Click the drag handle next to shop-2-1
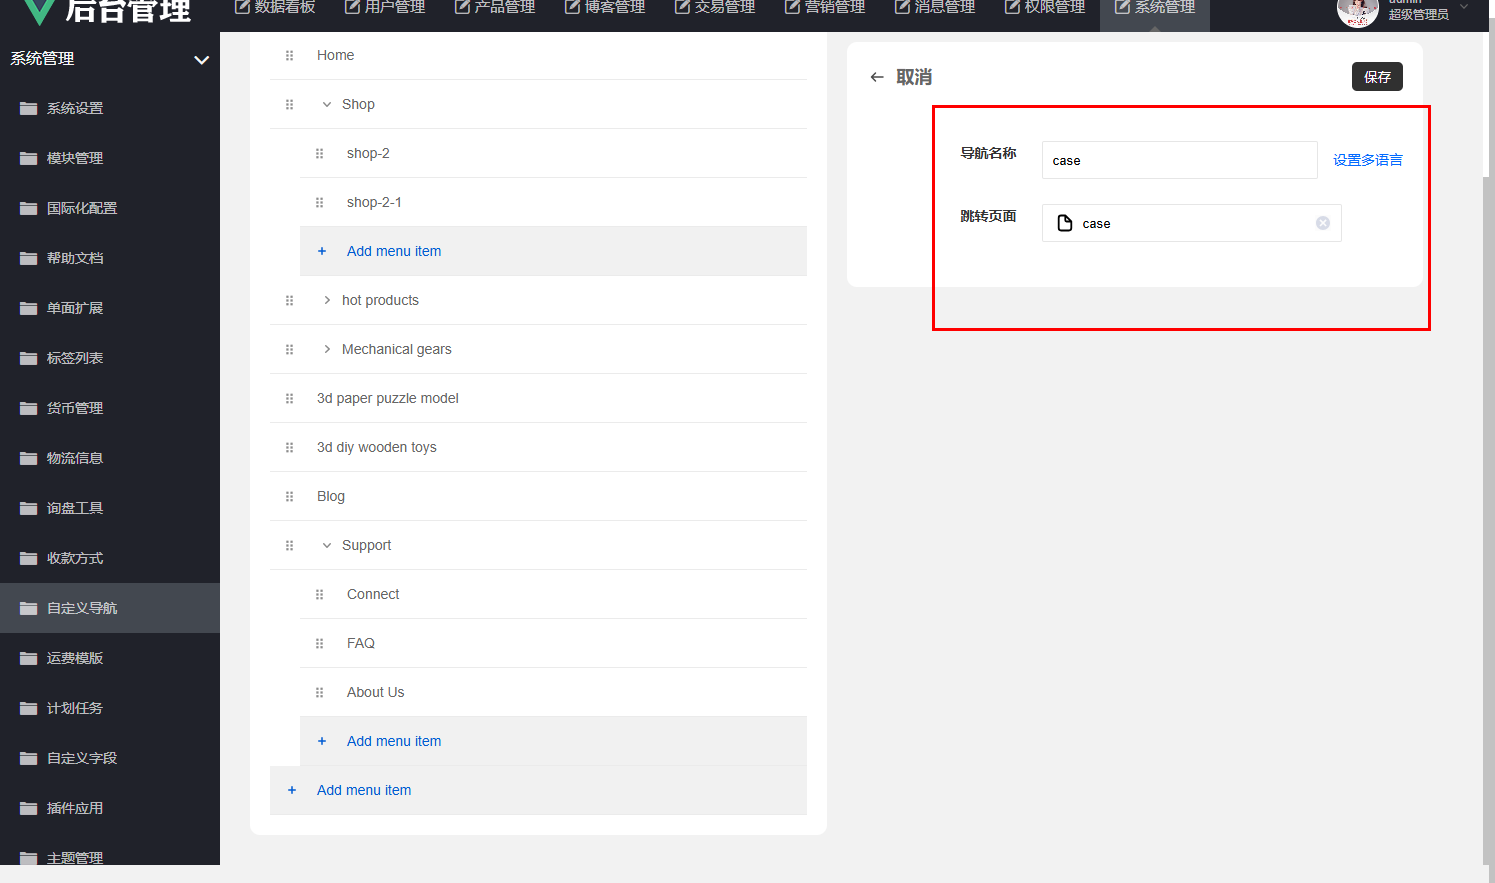 [319, 203]
